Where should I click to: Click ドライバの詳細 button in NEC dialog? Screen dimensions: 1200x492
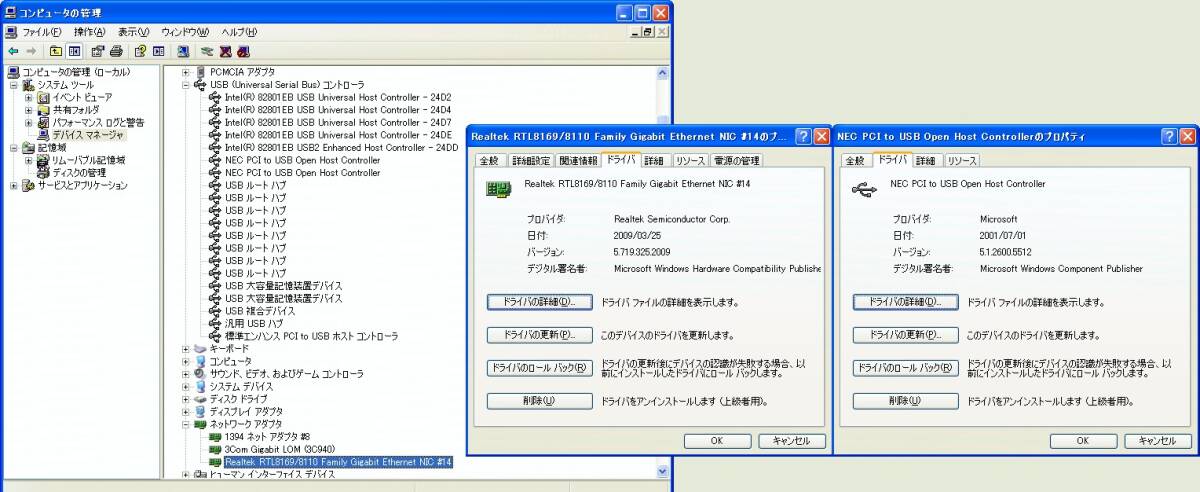905,301
